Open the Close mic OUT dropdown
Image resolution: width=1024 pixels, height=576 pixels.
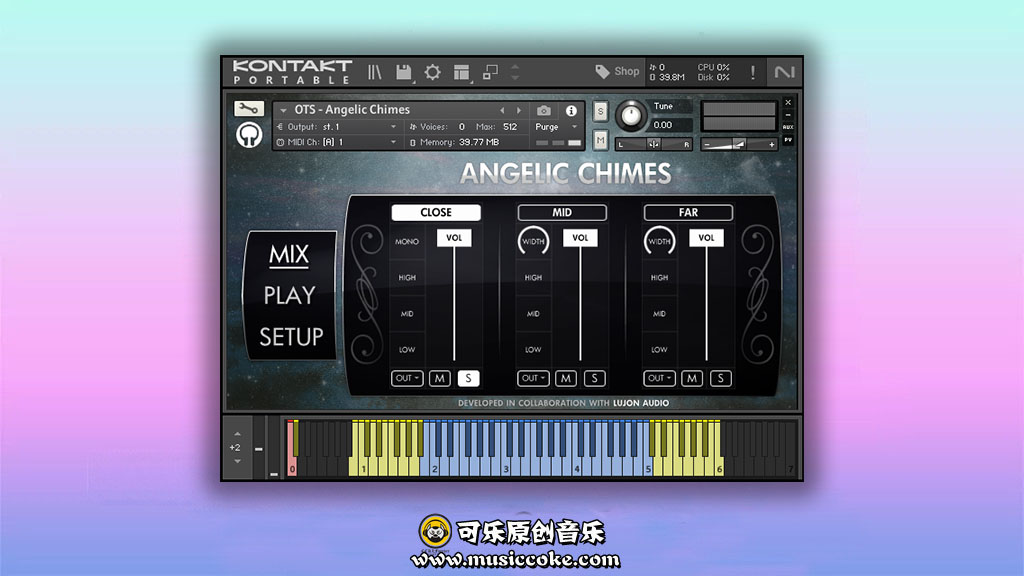coord(407,378)
